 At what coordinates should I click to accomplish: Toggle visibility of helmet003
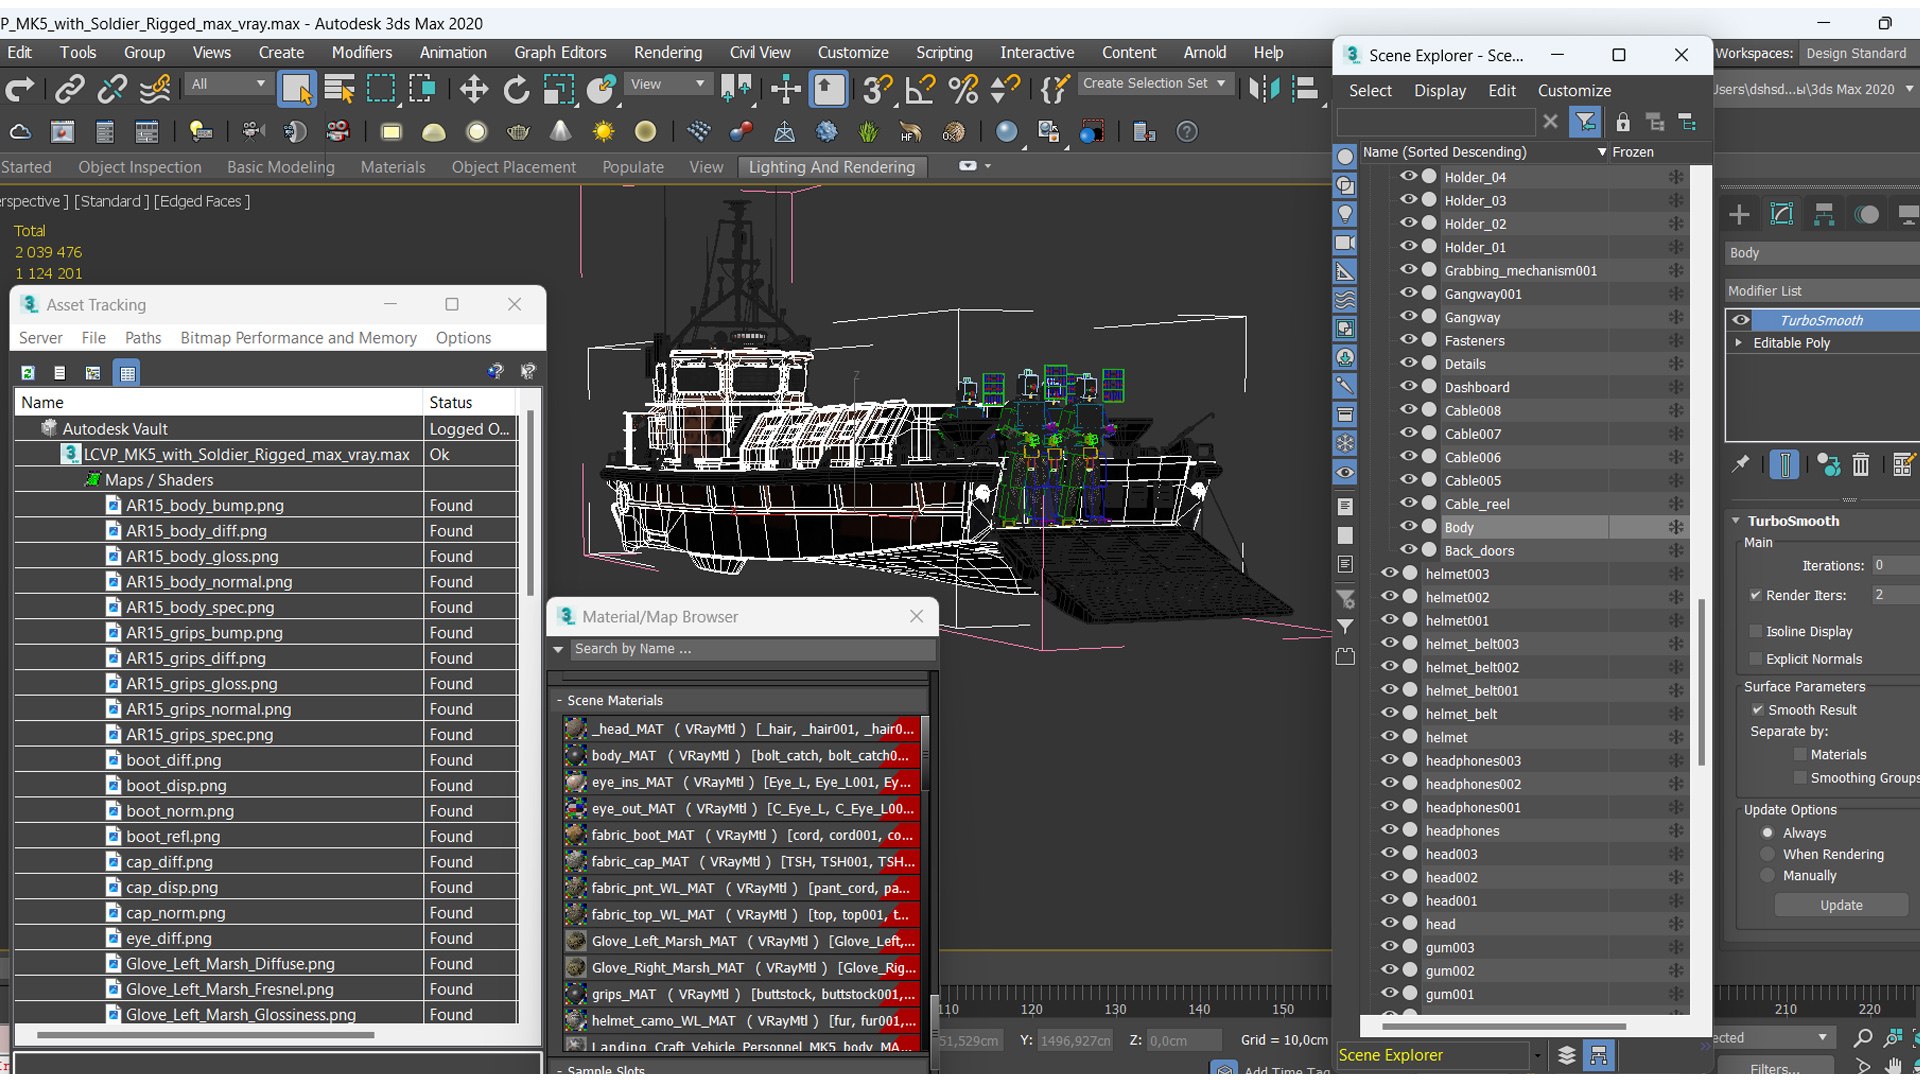(1389, 573)
